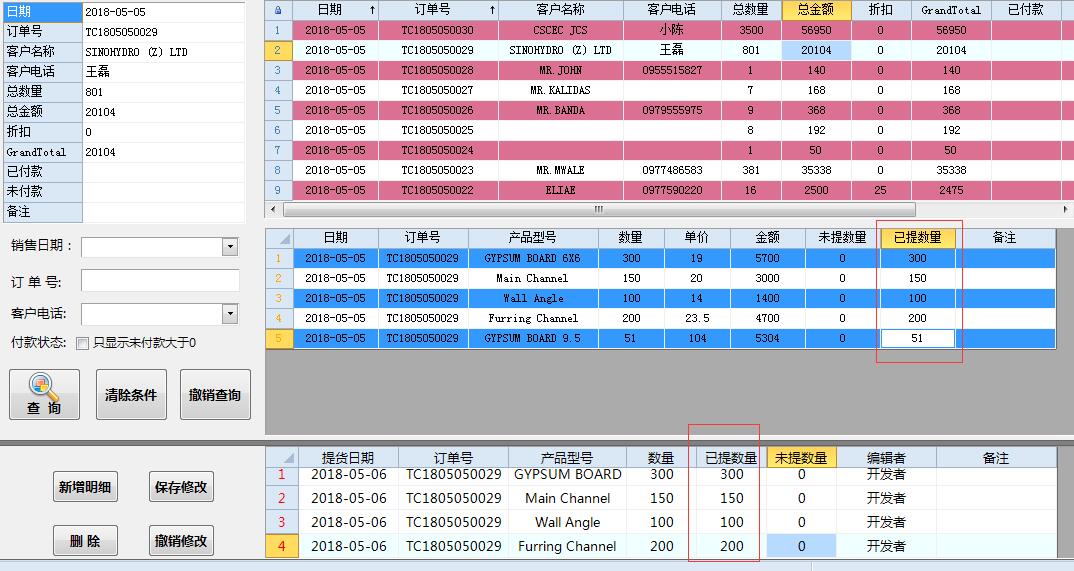Click top-left corner cell of middle grid
The image size is (1074, 571).
click(x=279, y=238)
